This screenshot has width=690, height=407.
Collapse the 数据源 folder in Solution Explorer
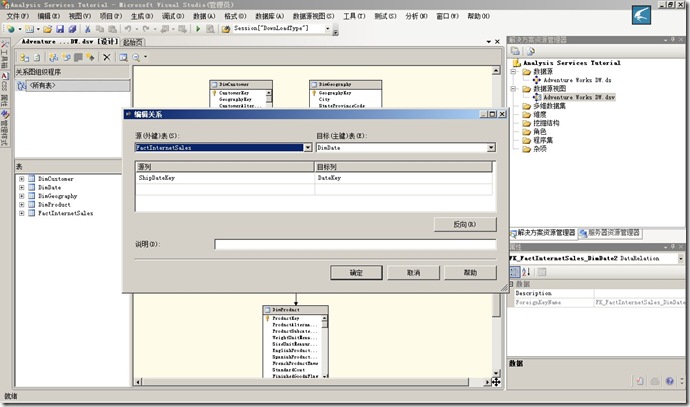[513, 71]
